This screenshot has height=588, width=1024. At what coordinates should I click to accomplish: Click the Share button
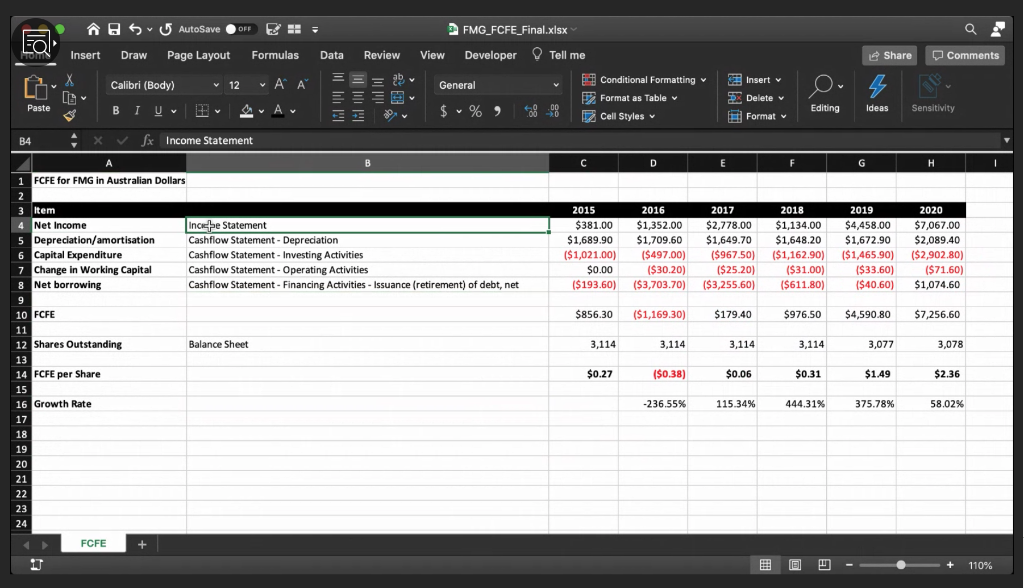tap(889, 56)
